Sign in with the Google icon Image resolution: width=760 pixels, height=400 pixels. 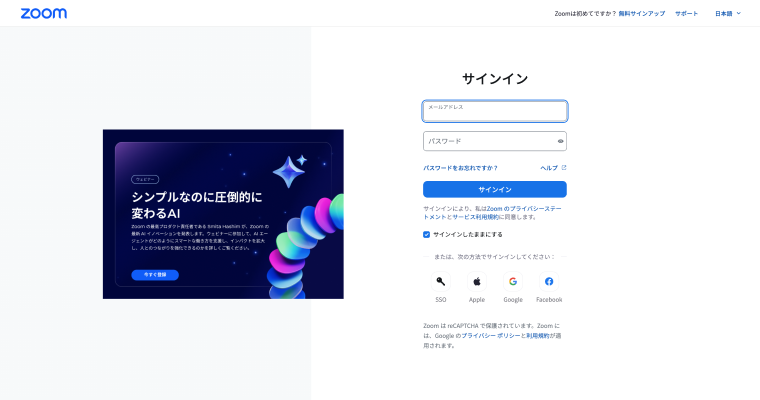click(x=513, y=282)
